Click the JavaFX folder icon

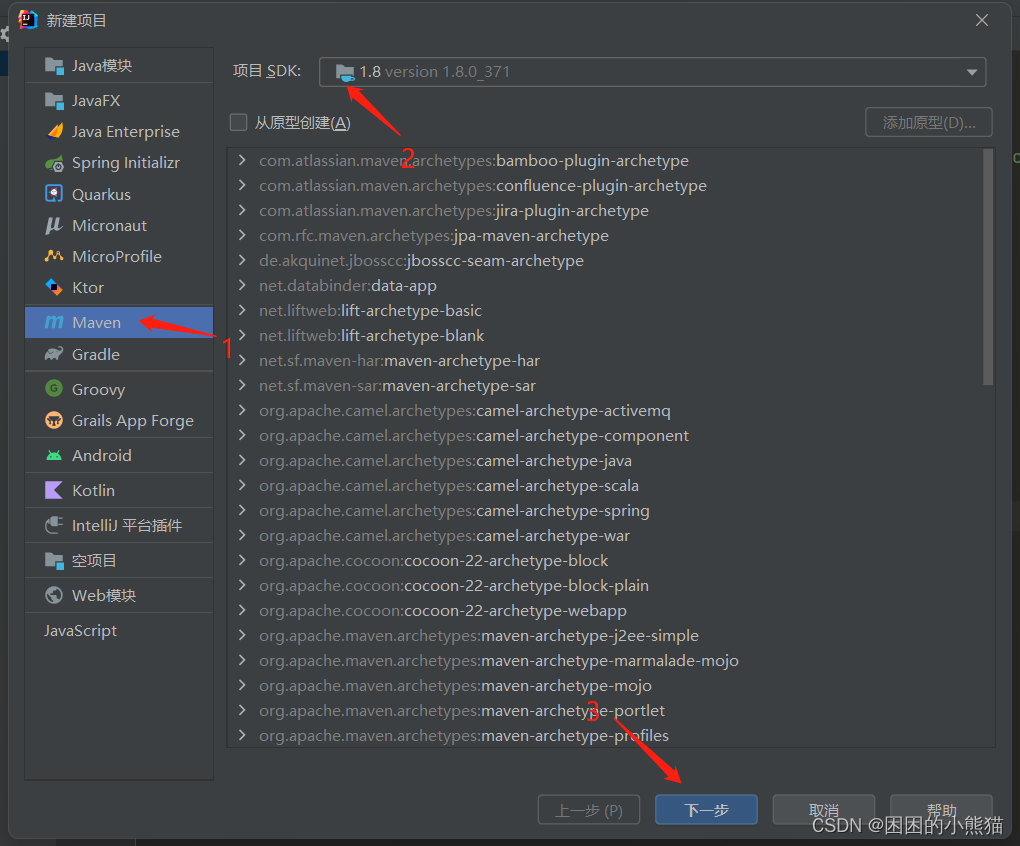click(54, 101)
